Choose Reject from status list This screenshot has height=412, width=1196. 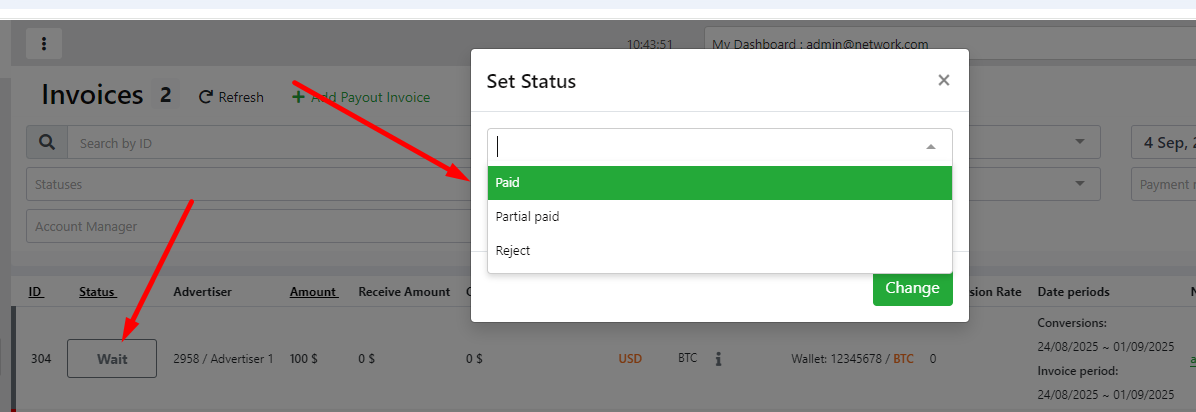pyautogui.click(x=719, y=250)
